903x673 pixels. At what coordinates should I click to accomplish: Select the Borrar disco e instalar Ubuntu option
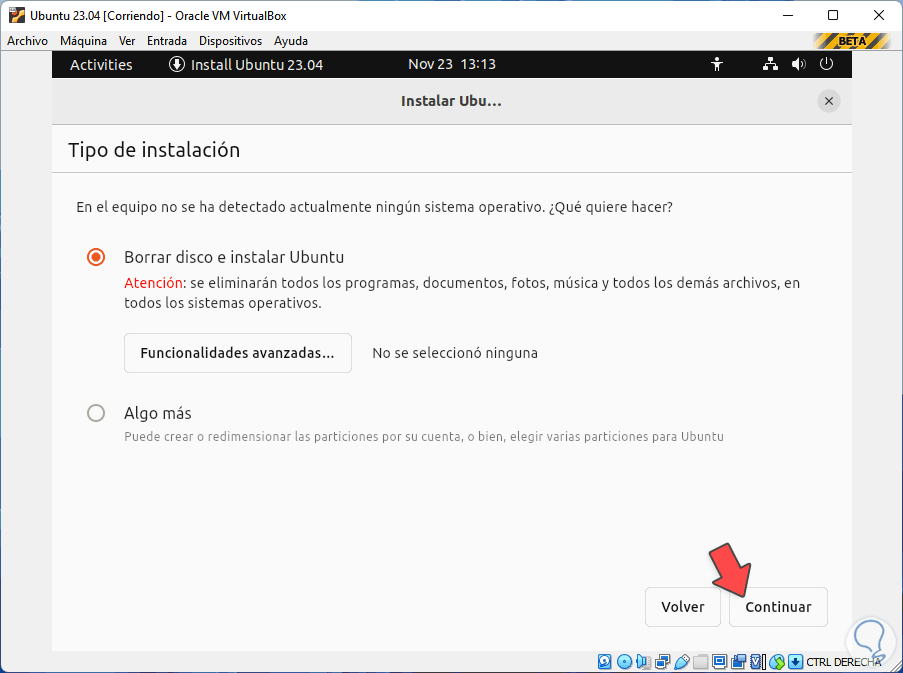[x=96, y=257]
